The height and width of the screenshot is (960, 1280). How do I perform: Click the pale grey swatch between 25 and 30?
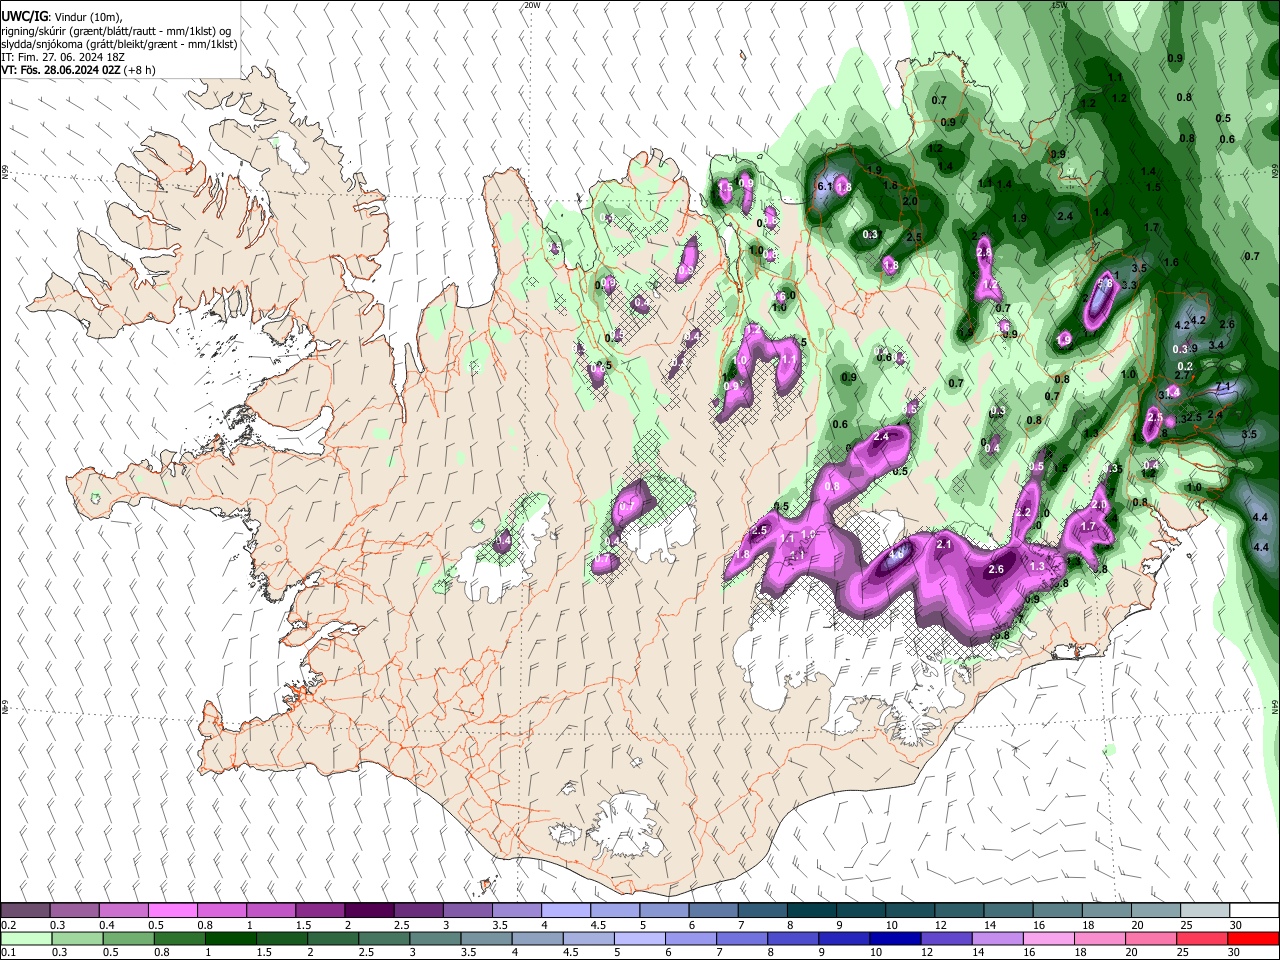(x=1205, y=911)
